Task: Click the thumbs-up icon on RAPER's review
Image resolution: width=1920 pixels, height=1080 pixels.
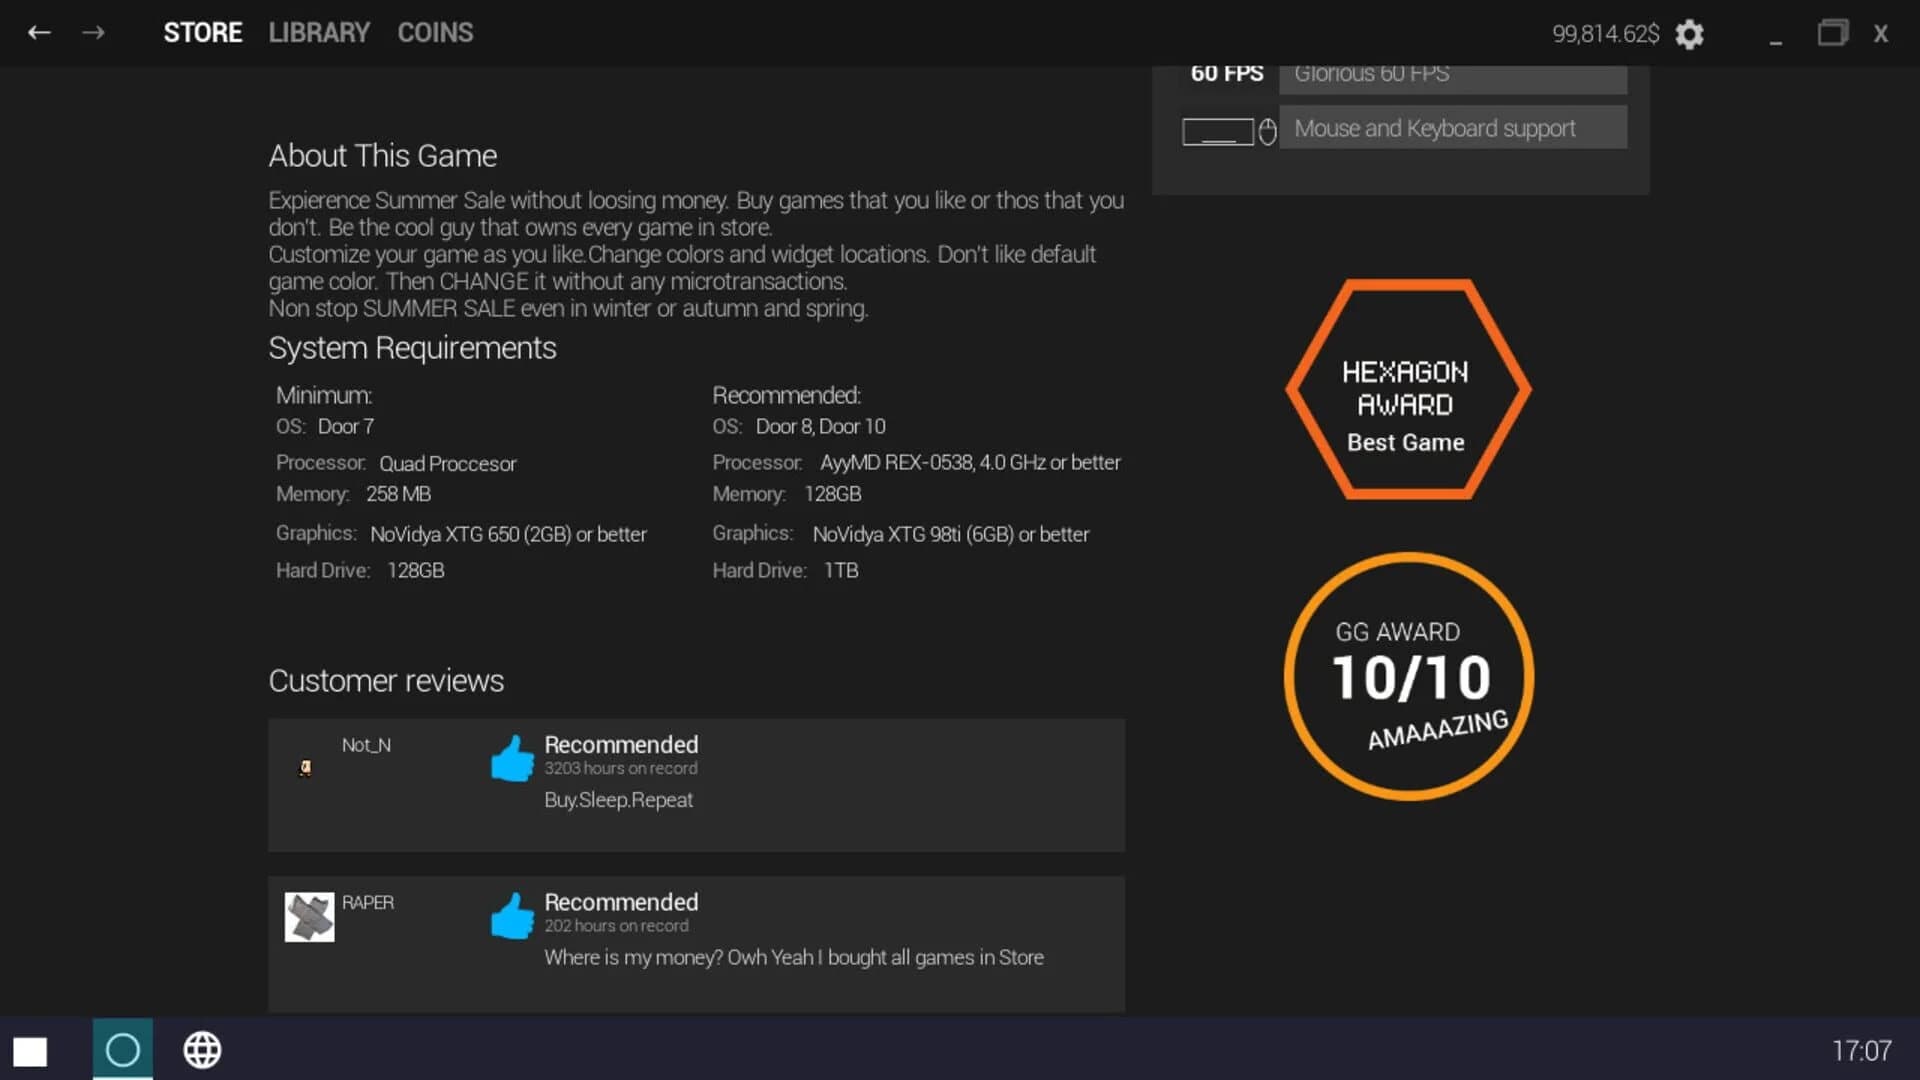Action: click(512, 914)
